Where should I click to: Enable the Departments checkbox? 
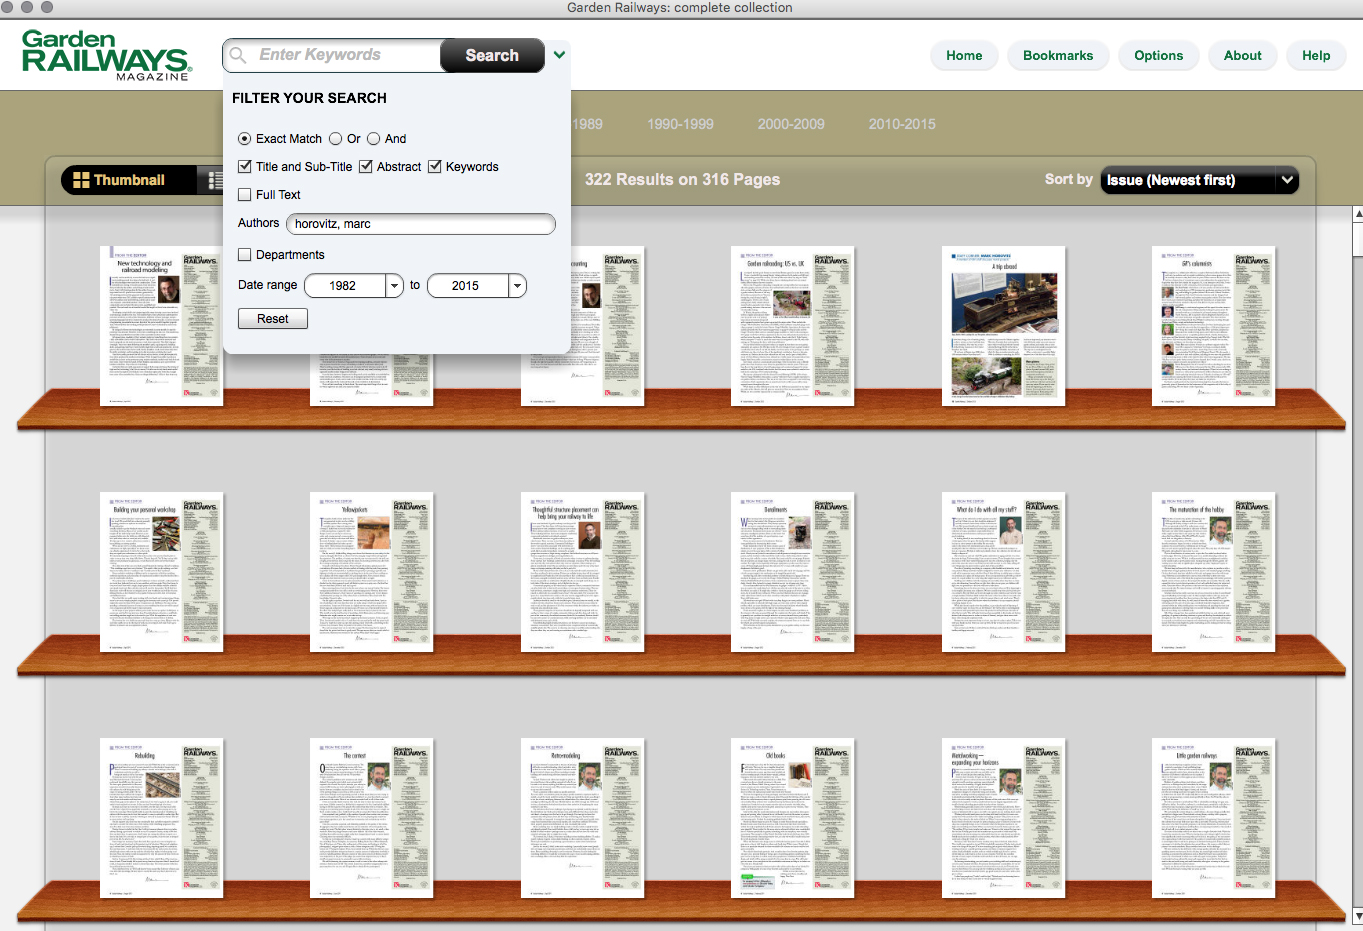(245, 255)
